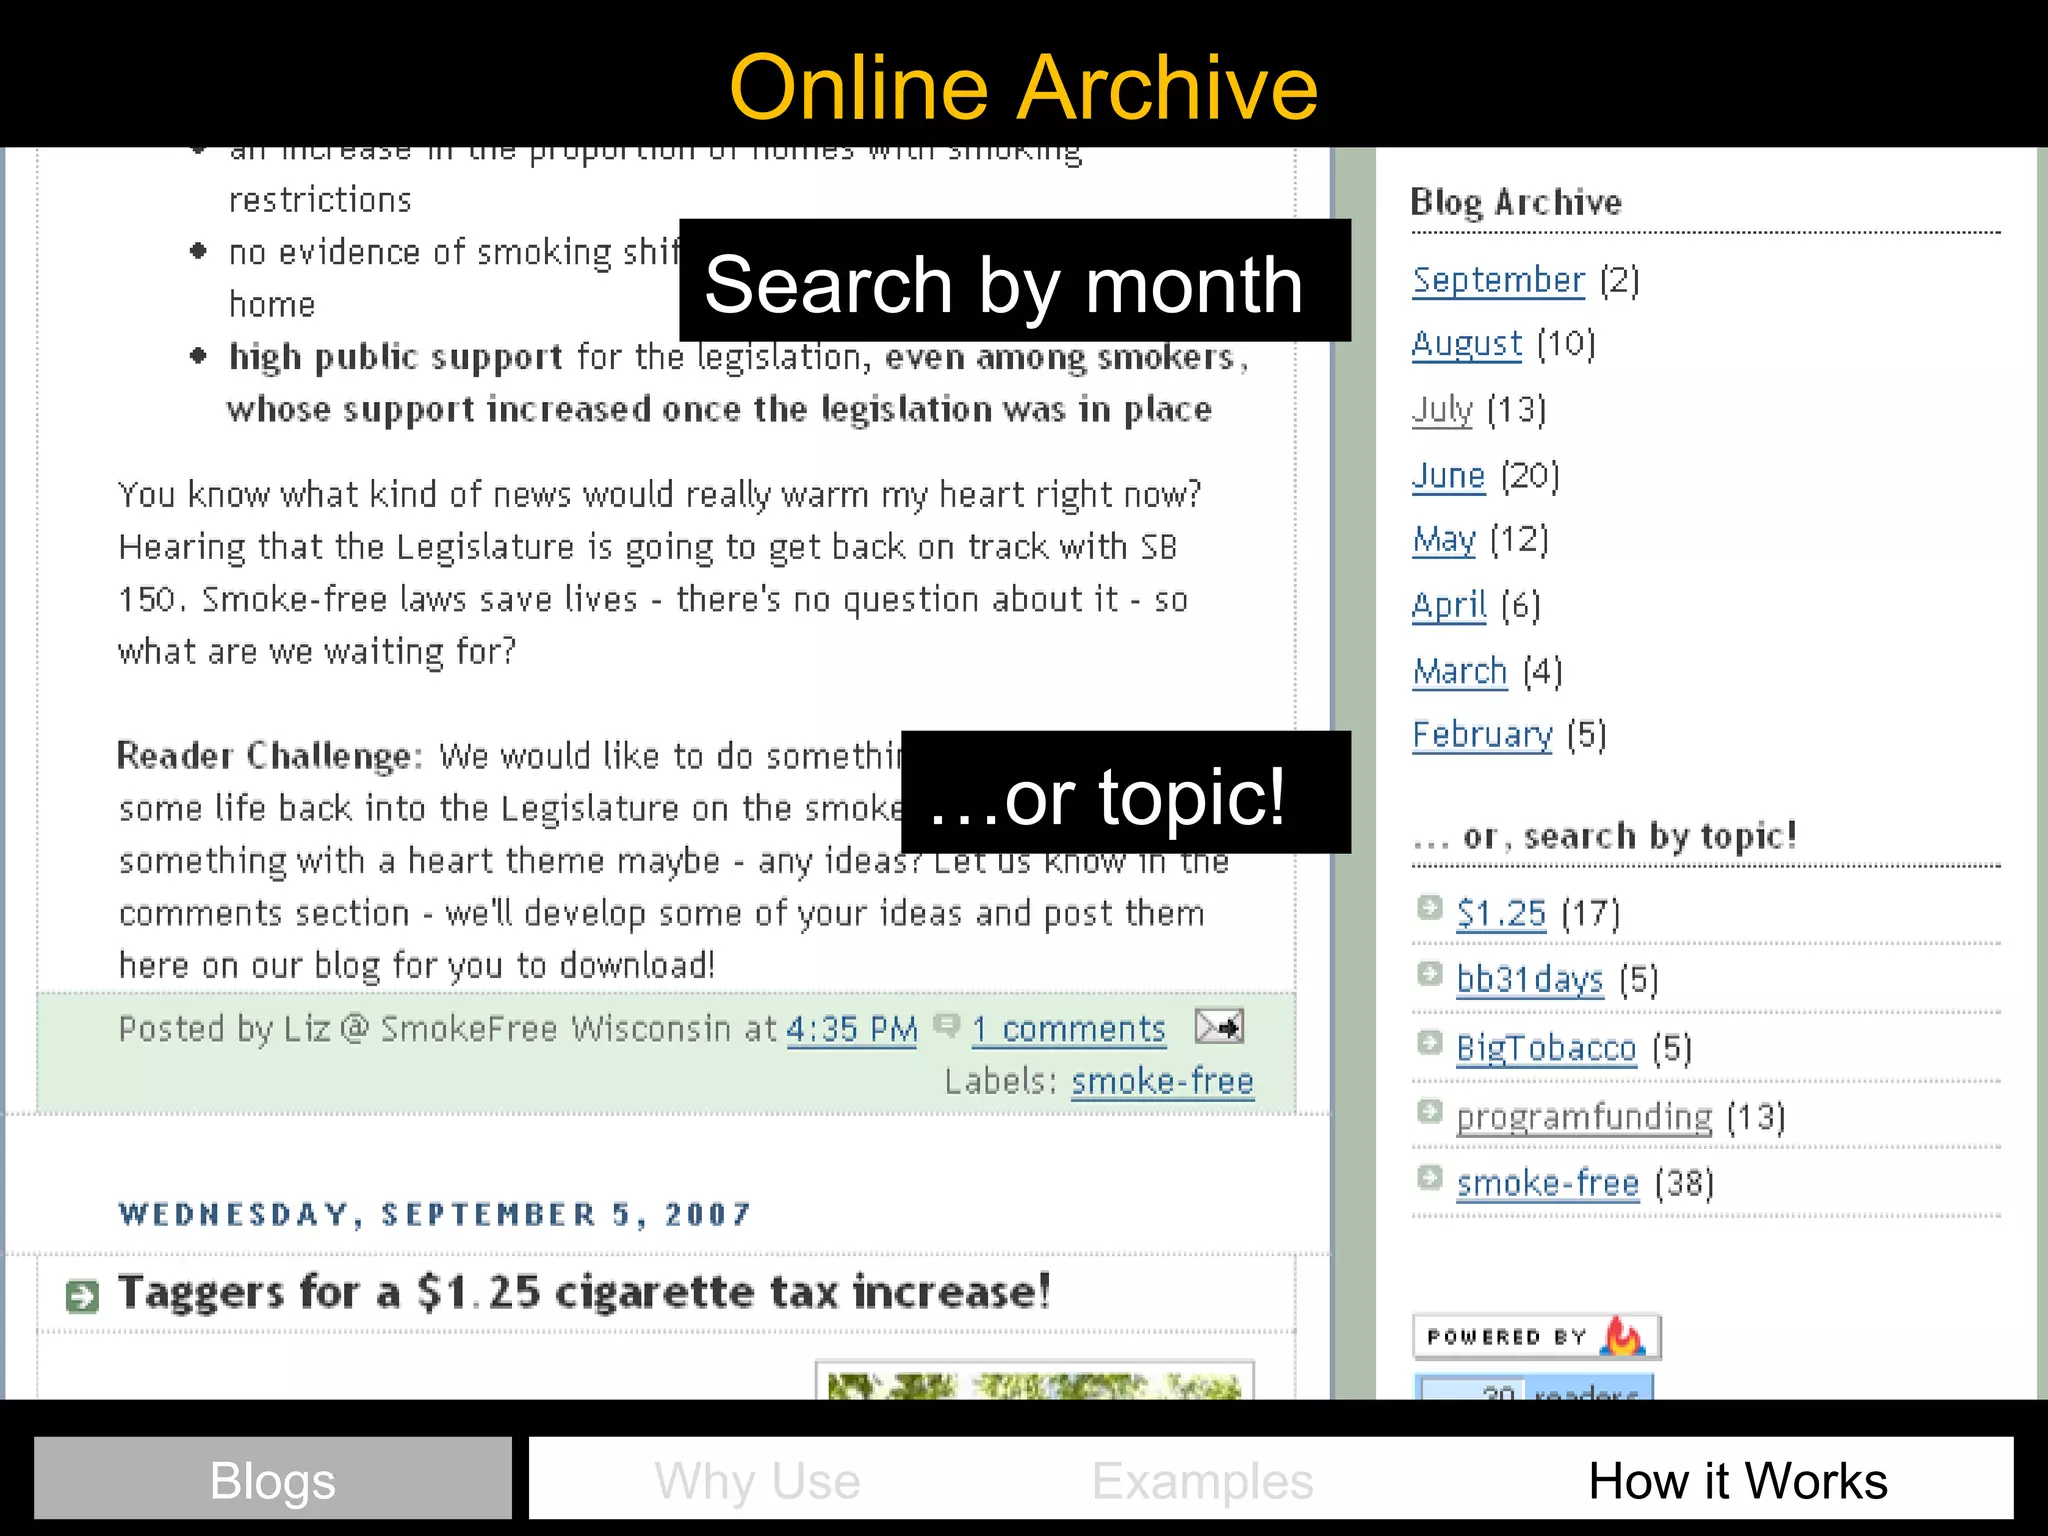The width and height of the screenshot is (2048, 1536).
Task: Open the August archive link
Action: click(x=1467, y=344)
